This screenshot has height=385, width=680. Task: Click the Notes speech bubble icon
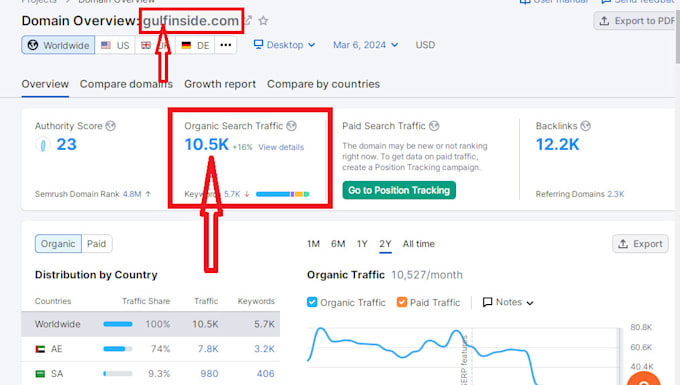coord(487,302)
